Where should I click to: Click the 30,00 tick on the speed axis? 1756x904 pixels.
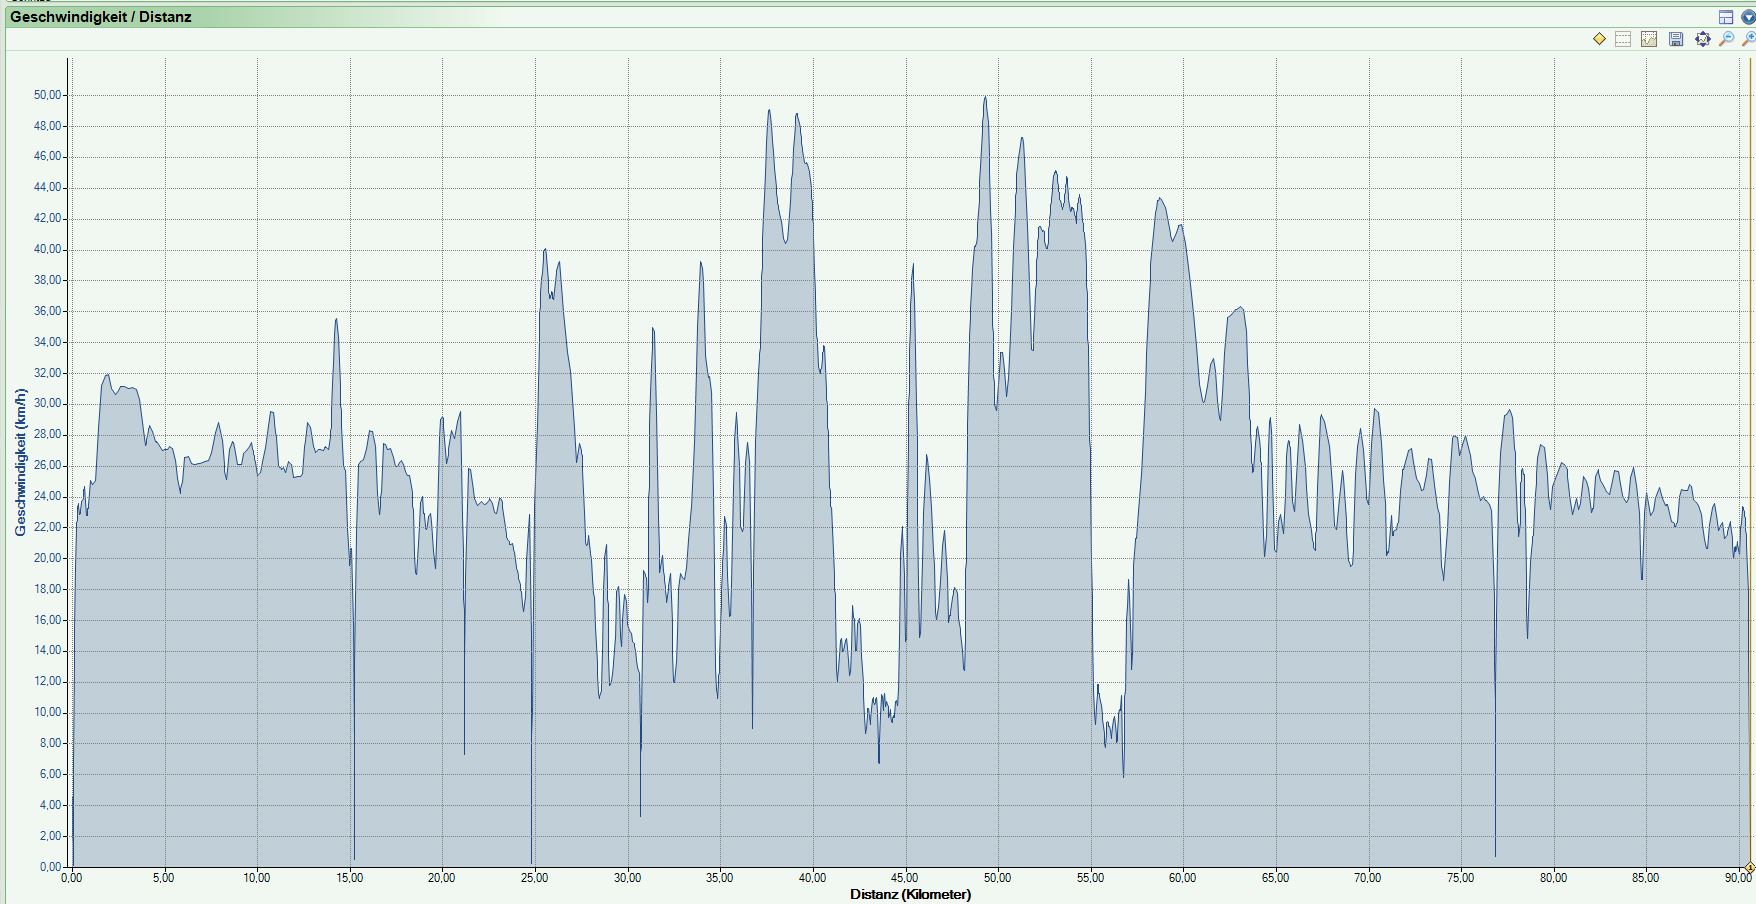[x=48, y=404]
